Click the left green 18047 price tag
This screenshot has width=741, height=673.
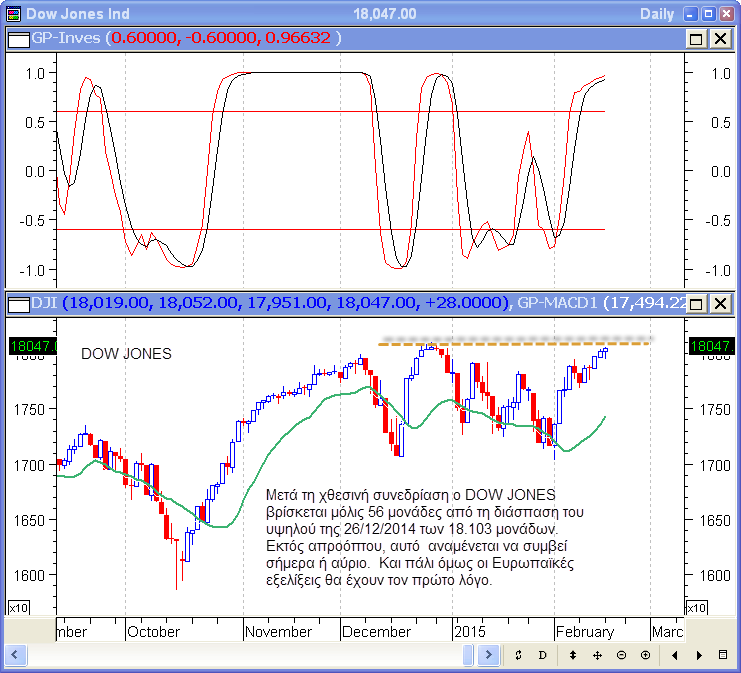33,346
